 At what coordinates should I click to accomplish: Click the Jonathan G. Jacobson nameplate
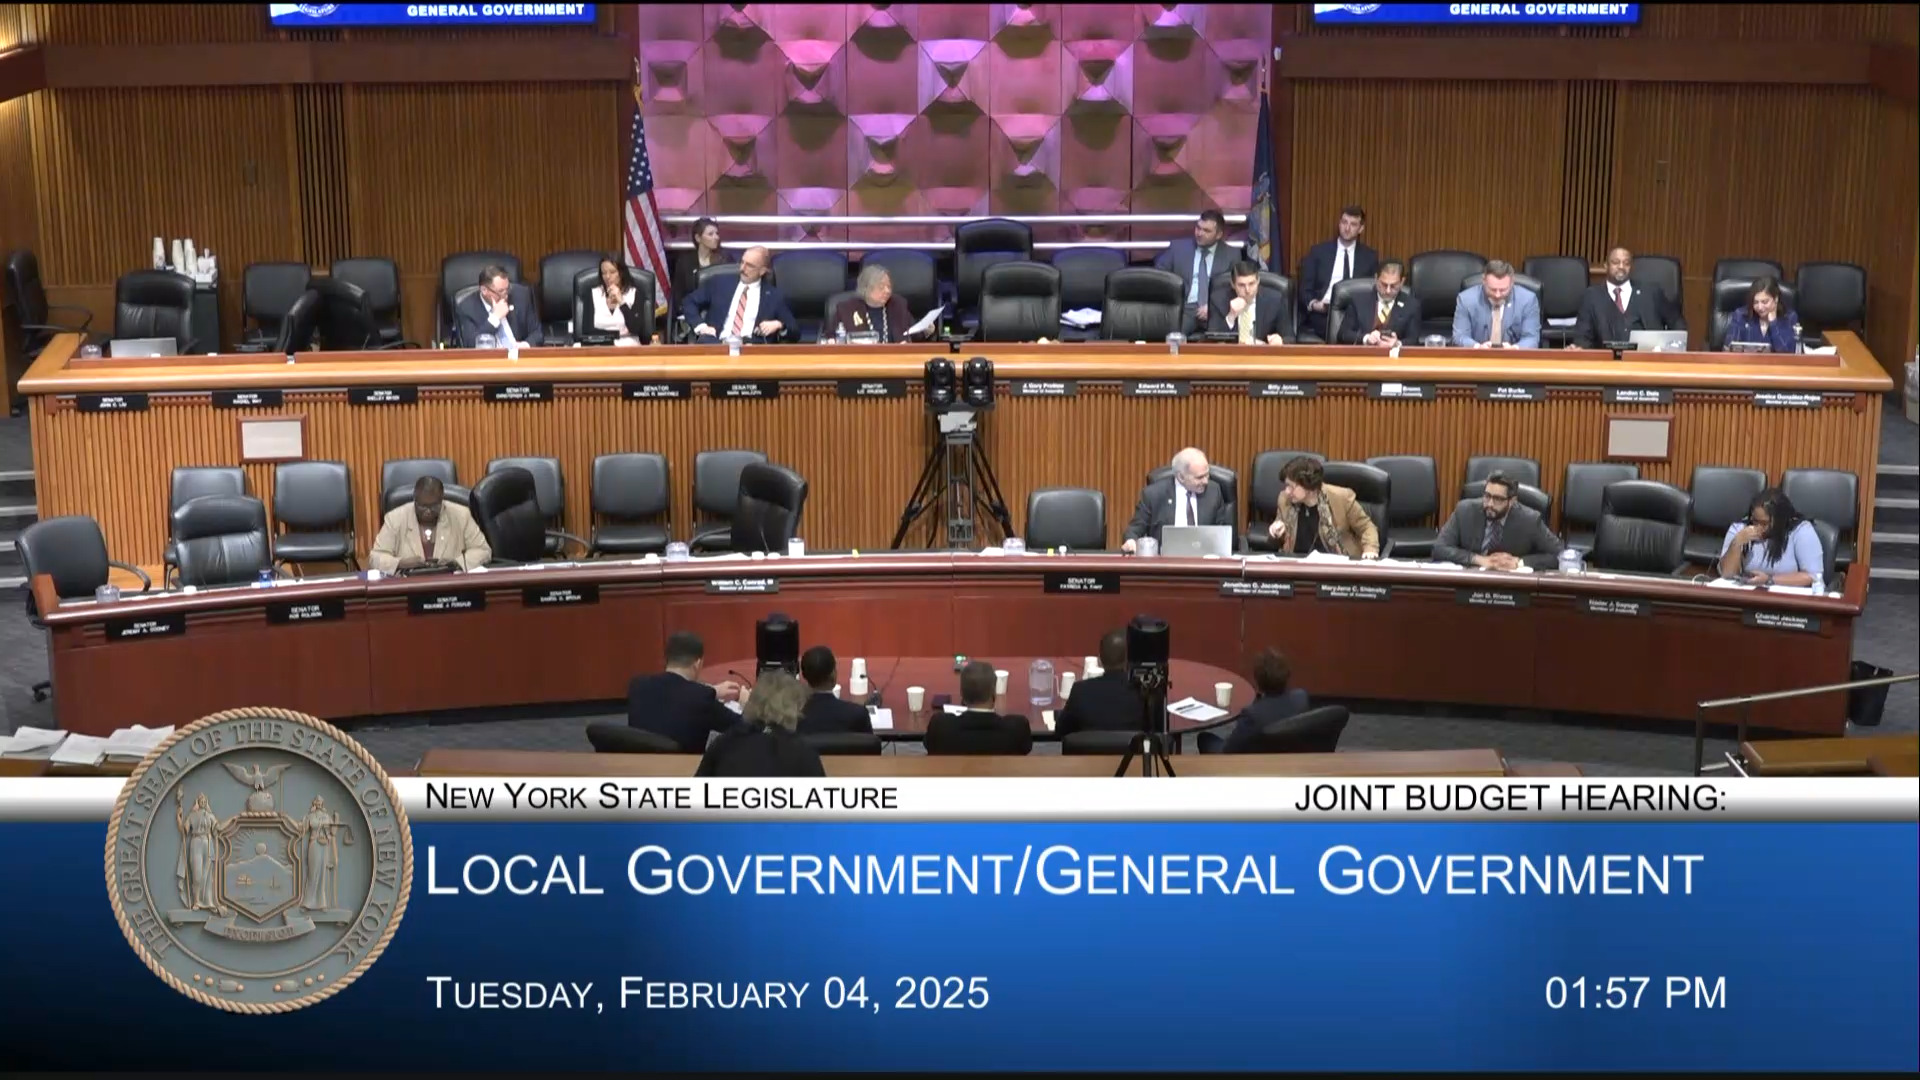(x=1256, y=588)
